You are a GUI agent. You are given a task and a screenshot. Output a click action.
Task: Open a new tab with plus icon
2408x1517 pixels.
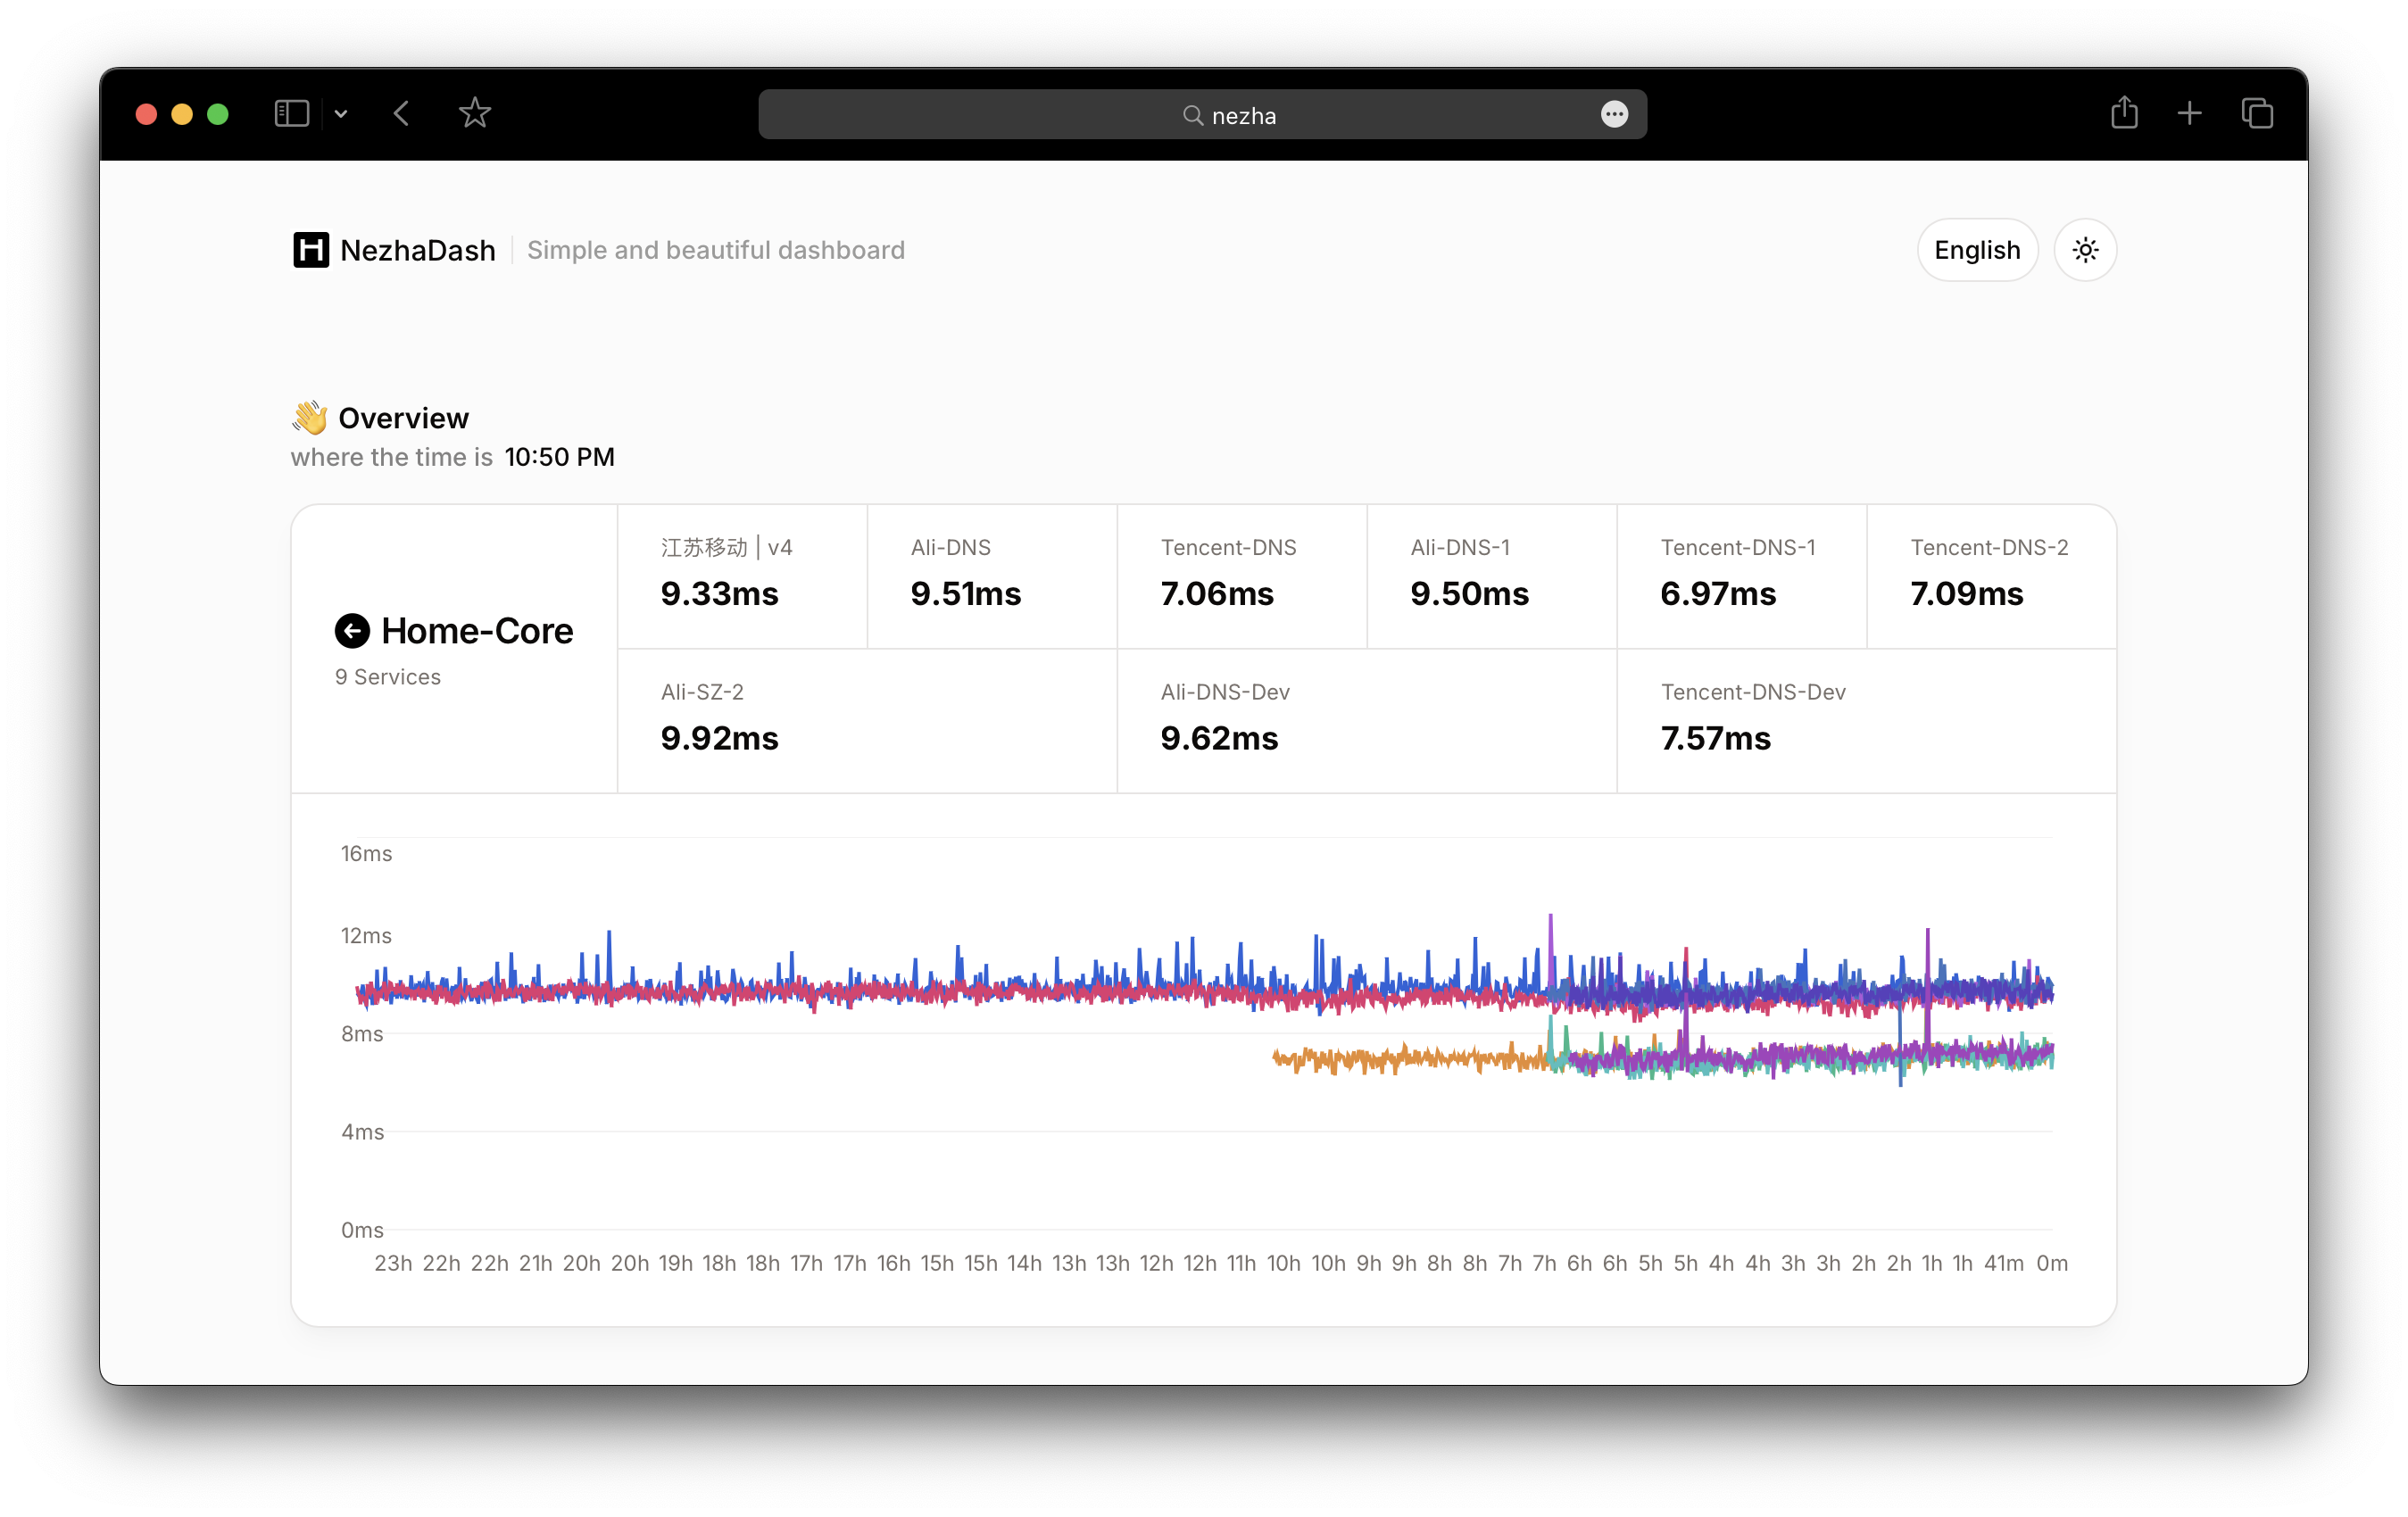2189,114
